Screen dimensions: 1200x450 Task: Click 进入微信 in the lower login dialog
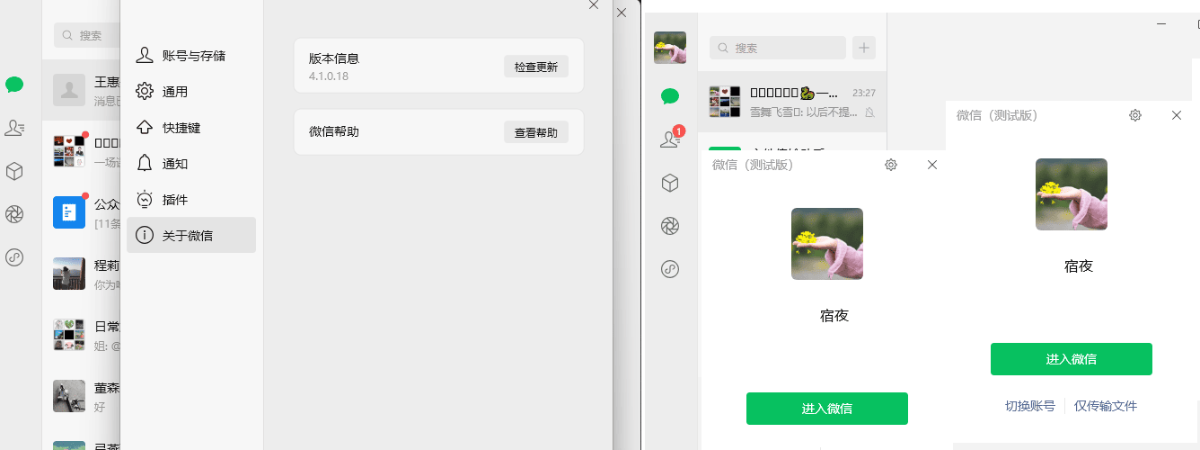tap(827, 408)
